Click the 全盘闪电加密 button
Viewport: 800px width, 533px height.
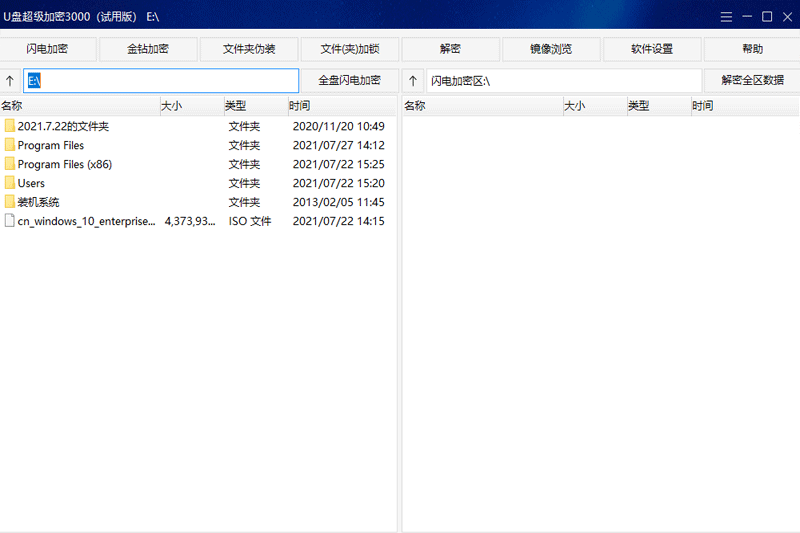pyautogui.click(x=349, y=81)
